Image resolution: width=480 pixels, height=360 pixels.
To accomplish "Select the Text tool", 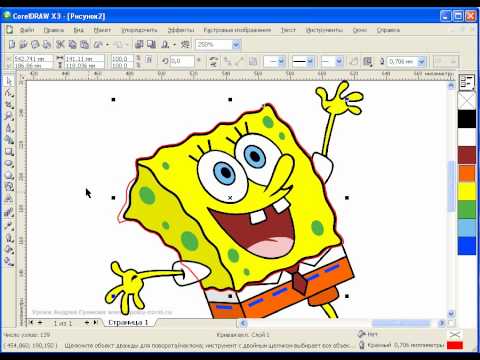I will tap(9, 199).
